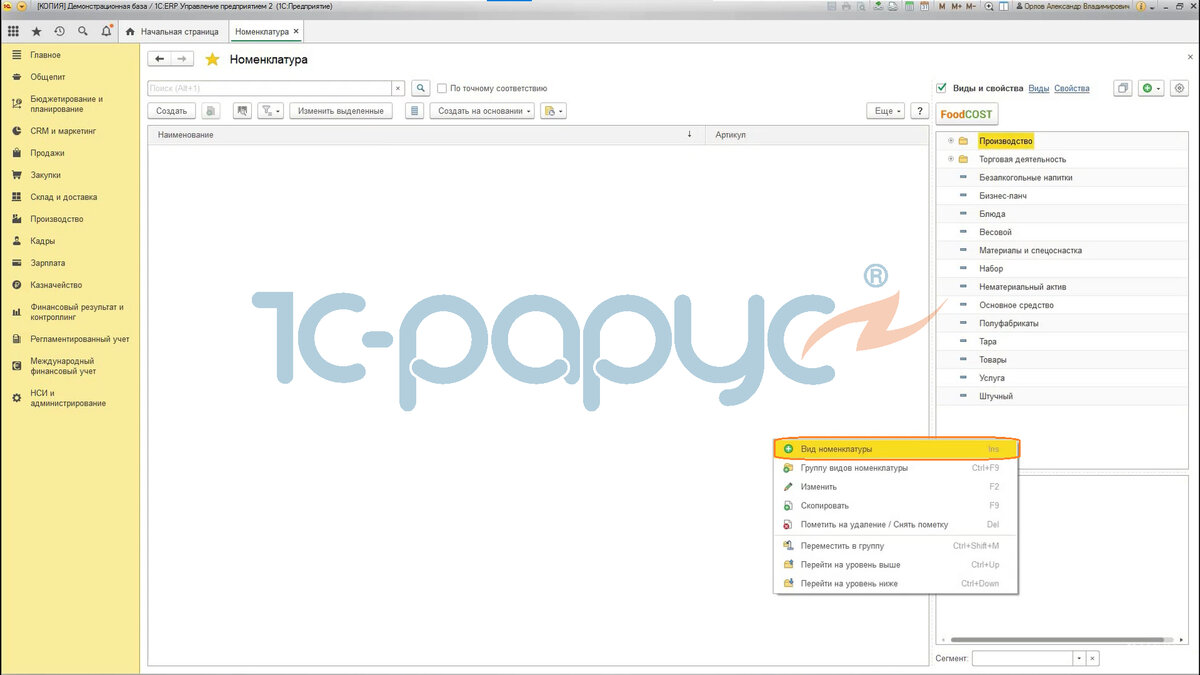1200x675 pixels.
Task: Choose Перейти на уровень ниже
Action: [896, 584]
